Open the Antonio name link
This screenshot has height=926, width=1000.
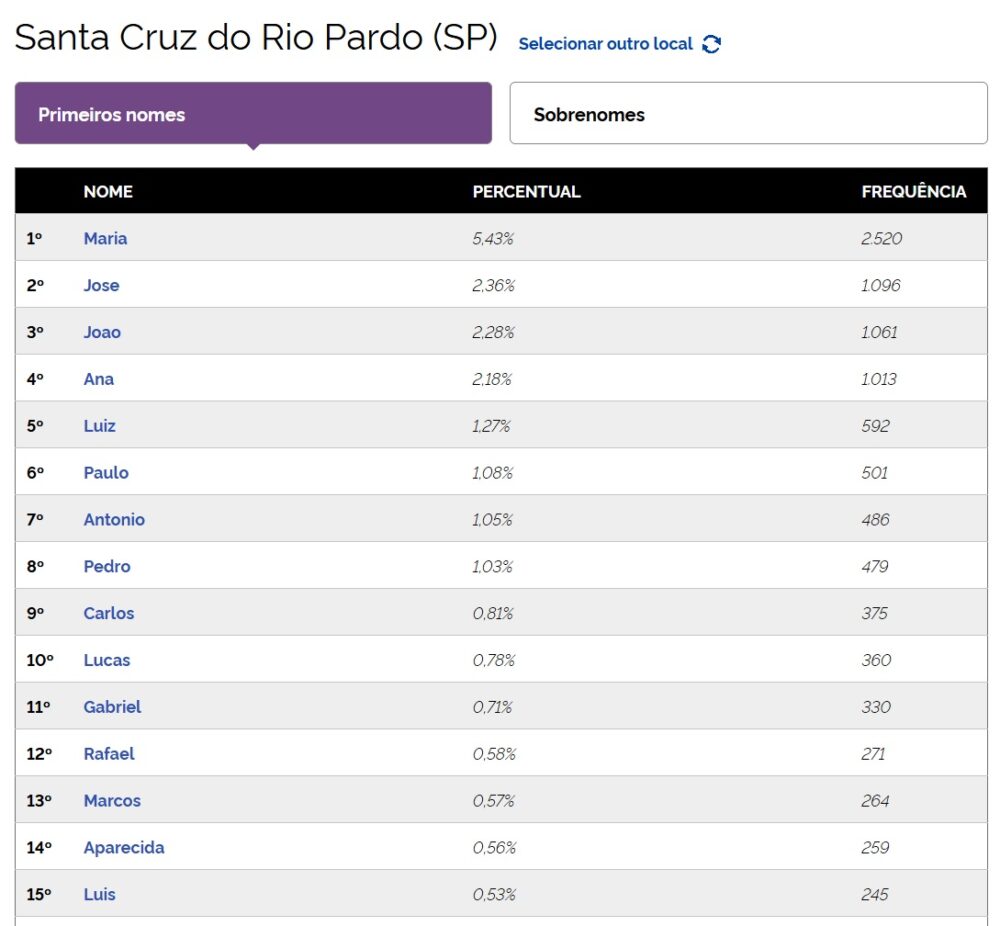tap(114, 520)
